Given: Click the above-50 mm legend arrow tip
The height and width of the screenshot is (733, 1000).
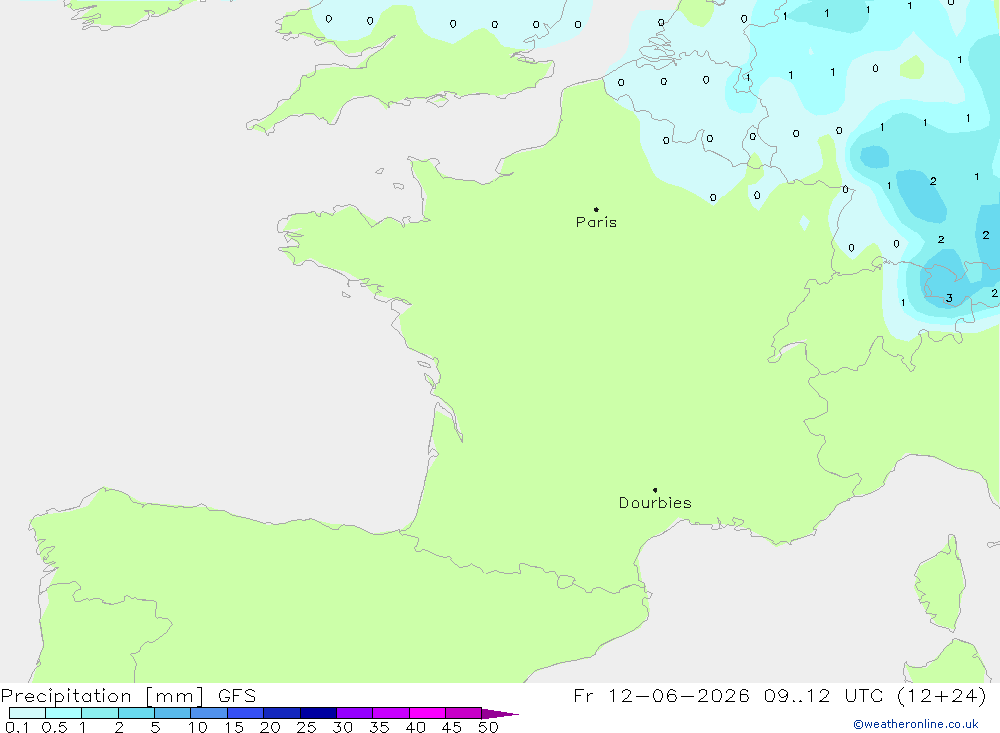Looking at the screenshot, I should click(500, 713).
